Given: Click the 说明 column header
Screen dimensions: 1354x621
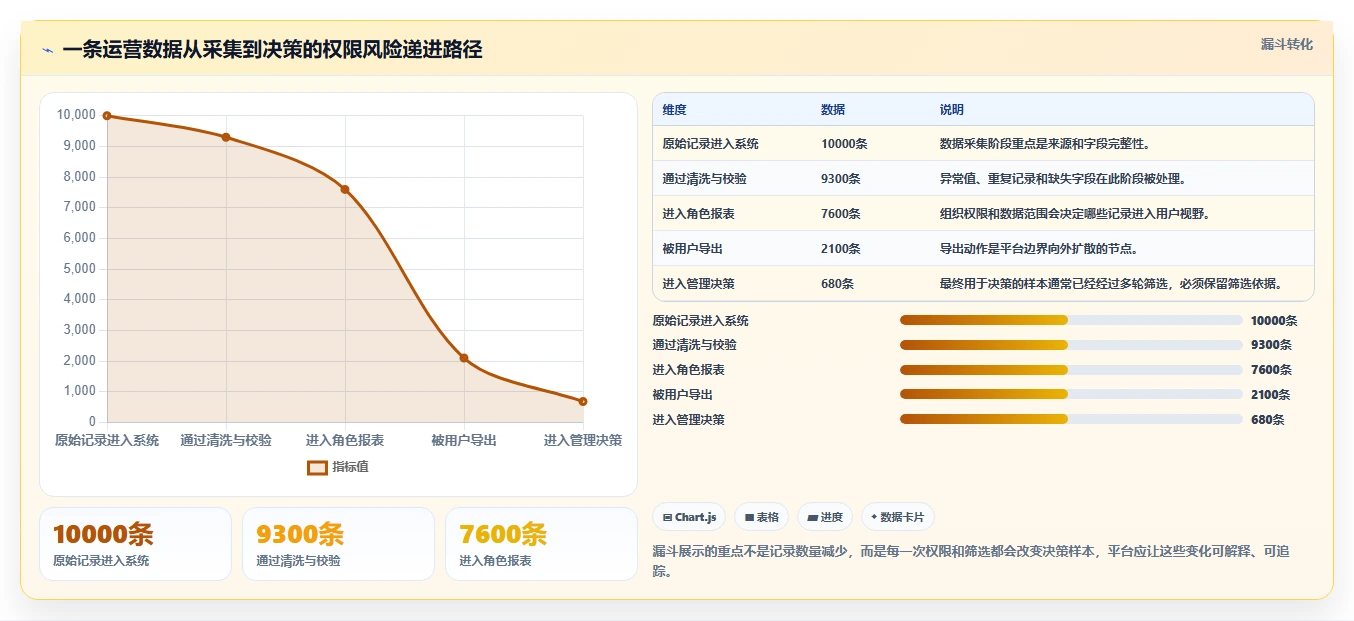Looking at the screenshot, I should (952, 110).
